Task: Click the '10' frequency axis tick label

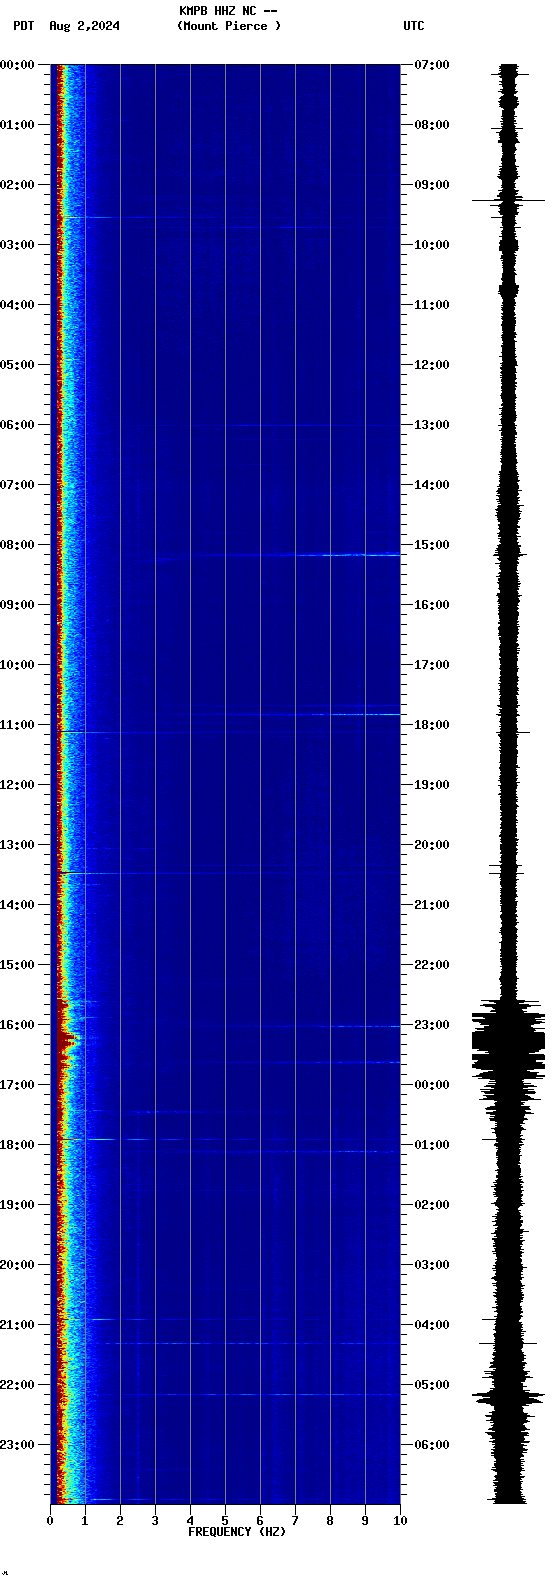Action: pyautogui.click(x=400, y=1521)
